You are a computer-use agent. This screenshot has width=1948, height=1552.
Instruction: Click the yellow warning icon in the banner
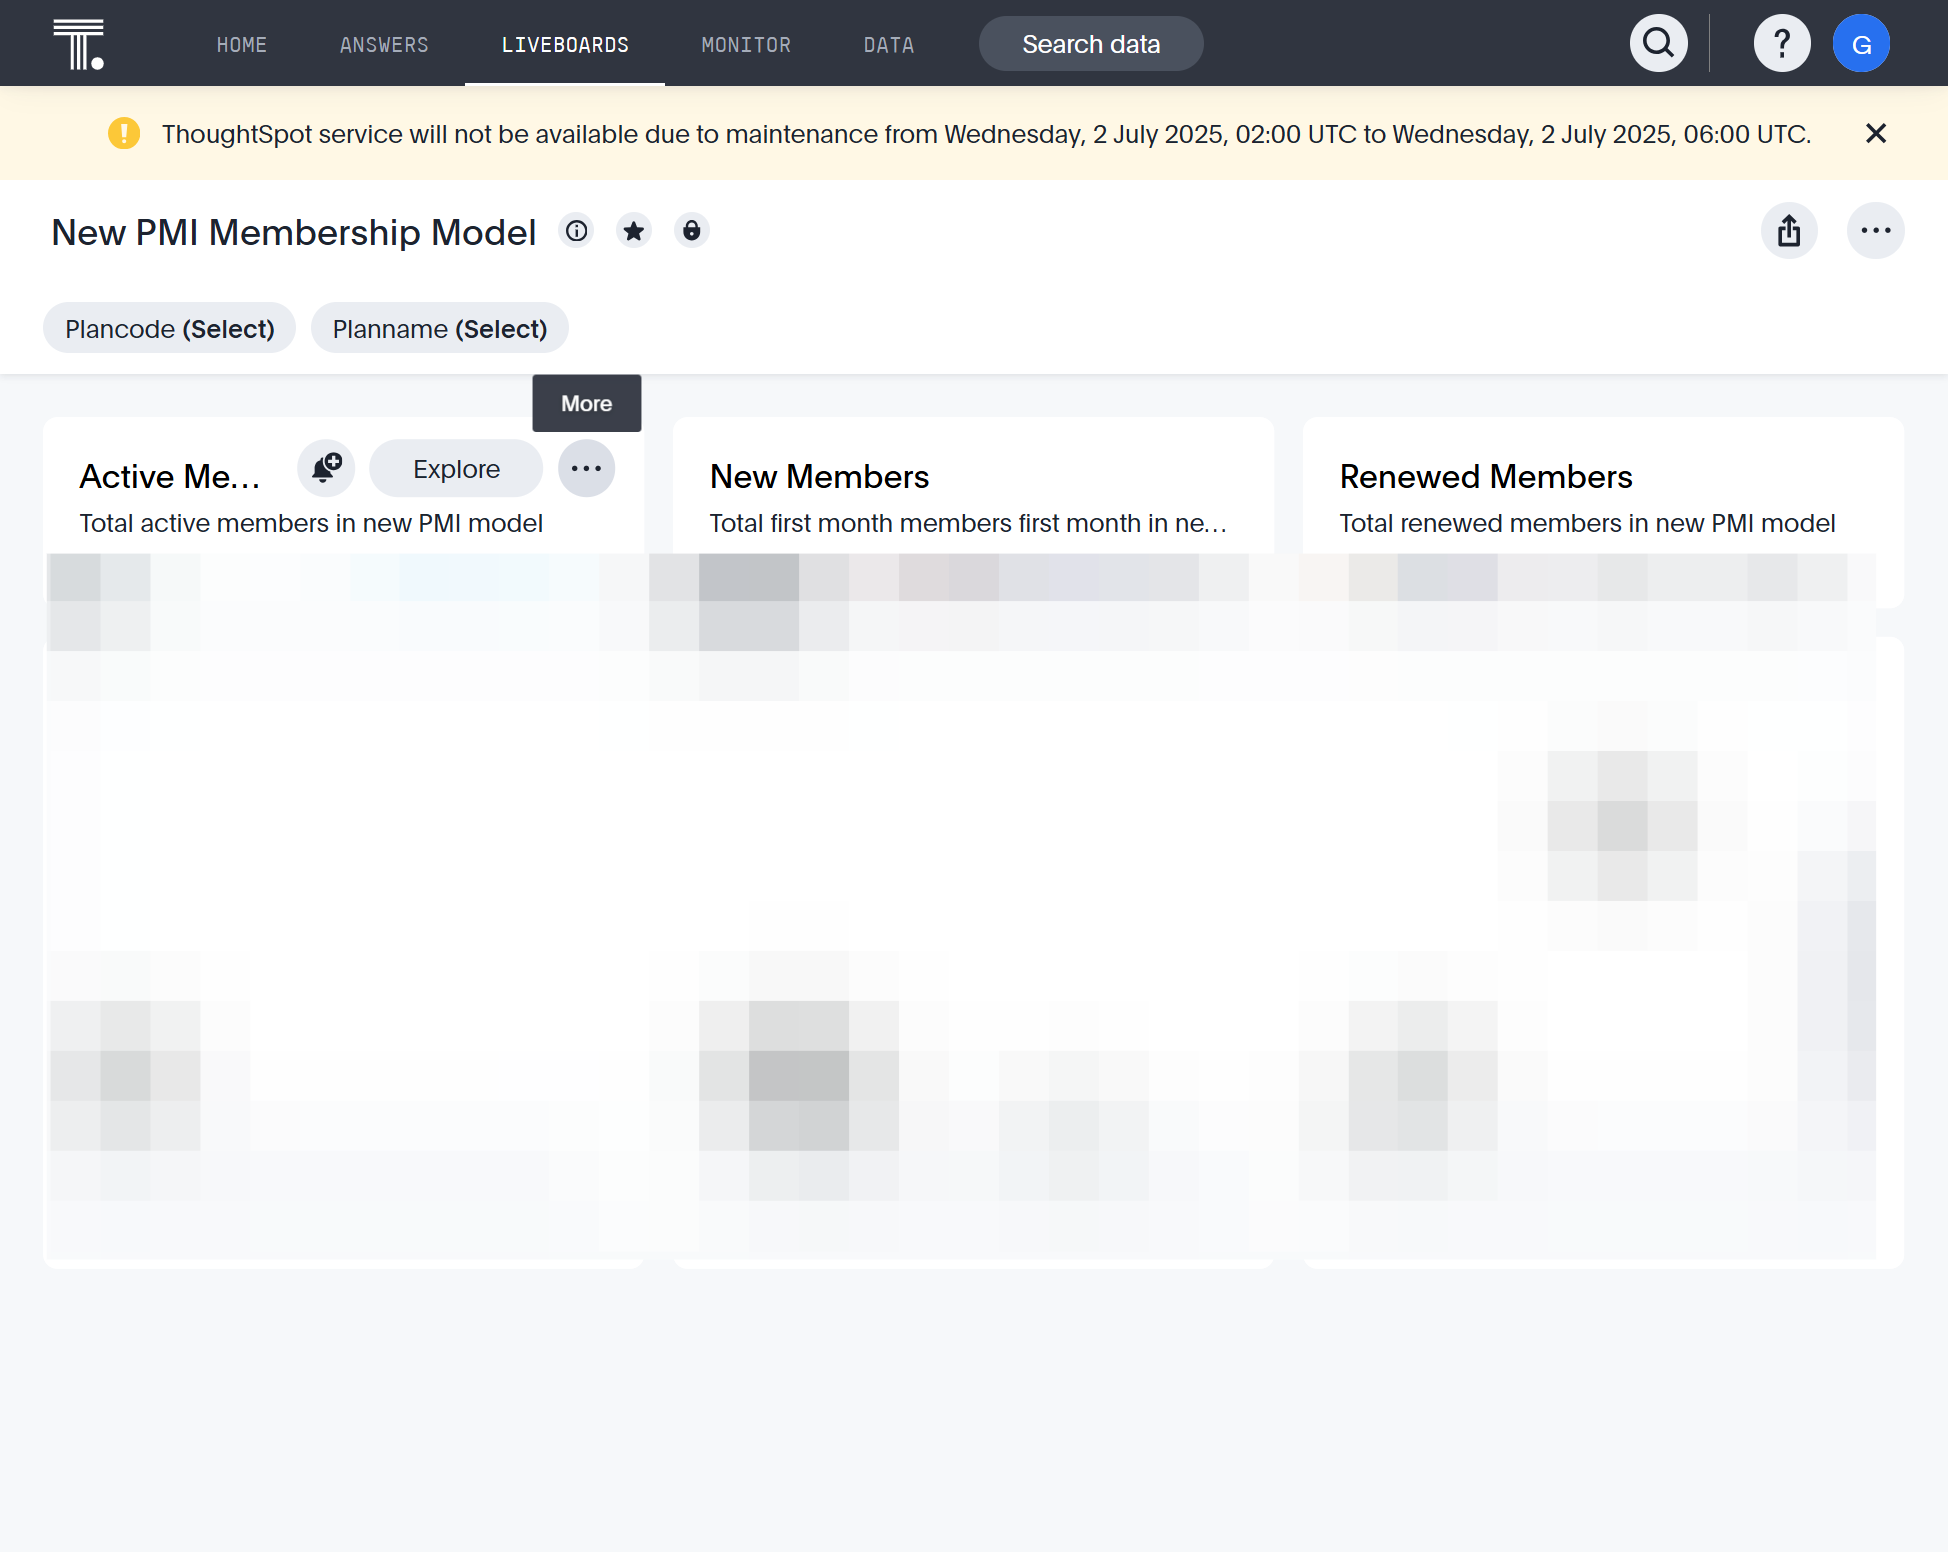(124, 133)
